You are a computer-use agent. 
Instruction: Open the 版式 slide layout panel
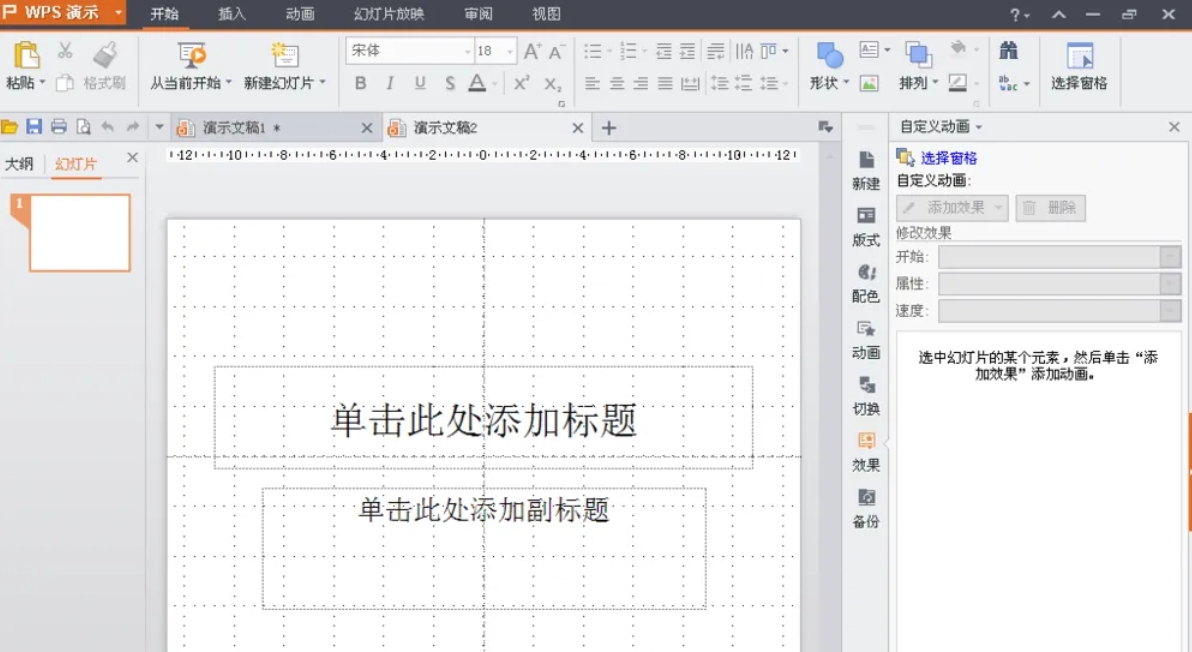(x=866, y=227)
